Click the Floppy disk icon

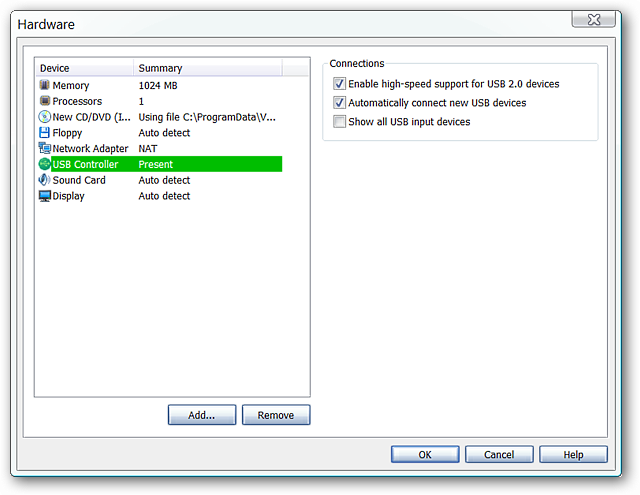44,133
